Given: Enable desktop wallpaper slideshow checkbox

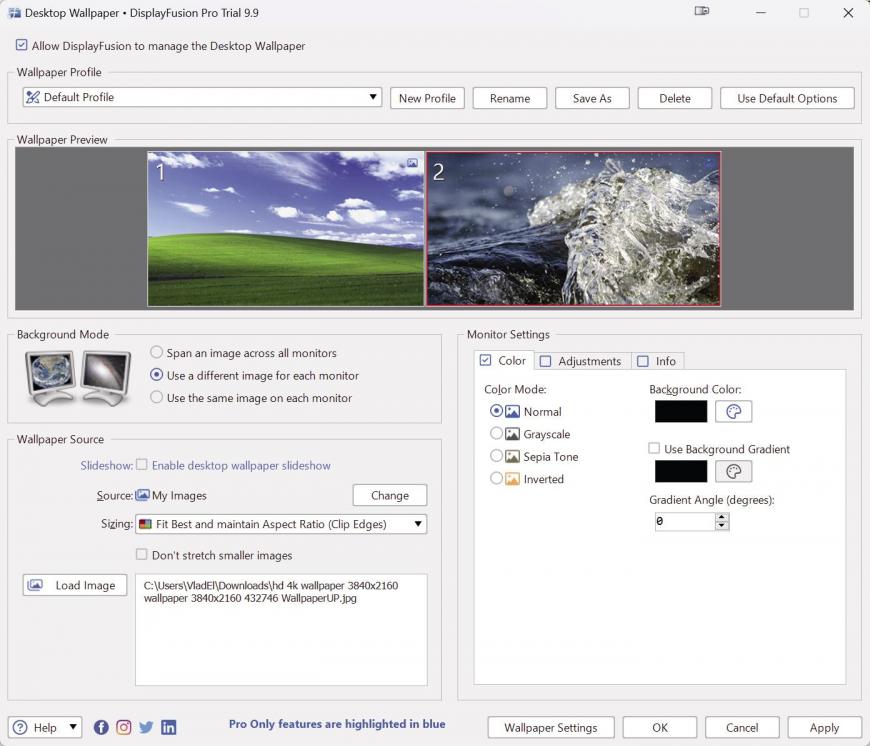Looking at the screenshot, I should click(142, 464).
